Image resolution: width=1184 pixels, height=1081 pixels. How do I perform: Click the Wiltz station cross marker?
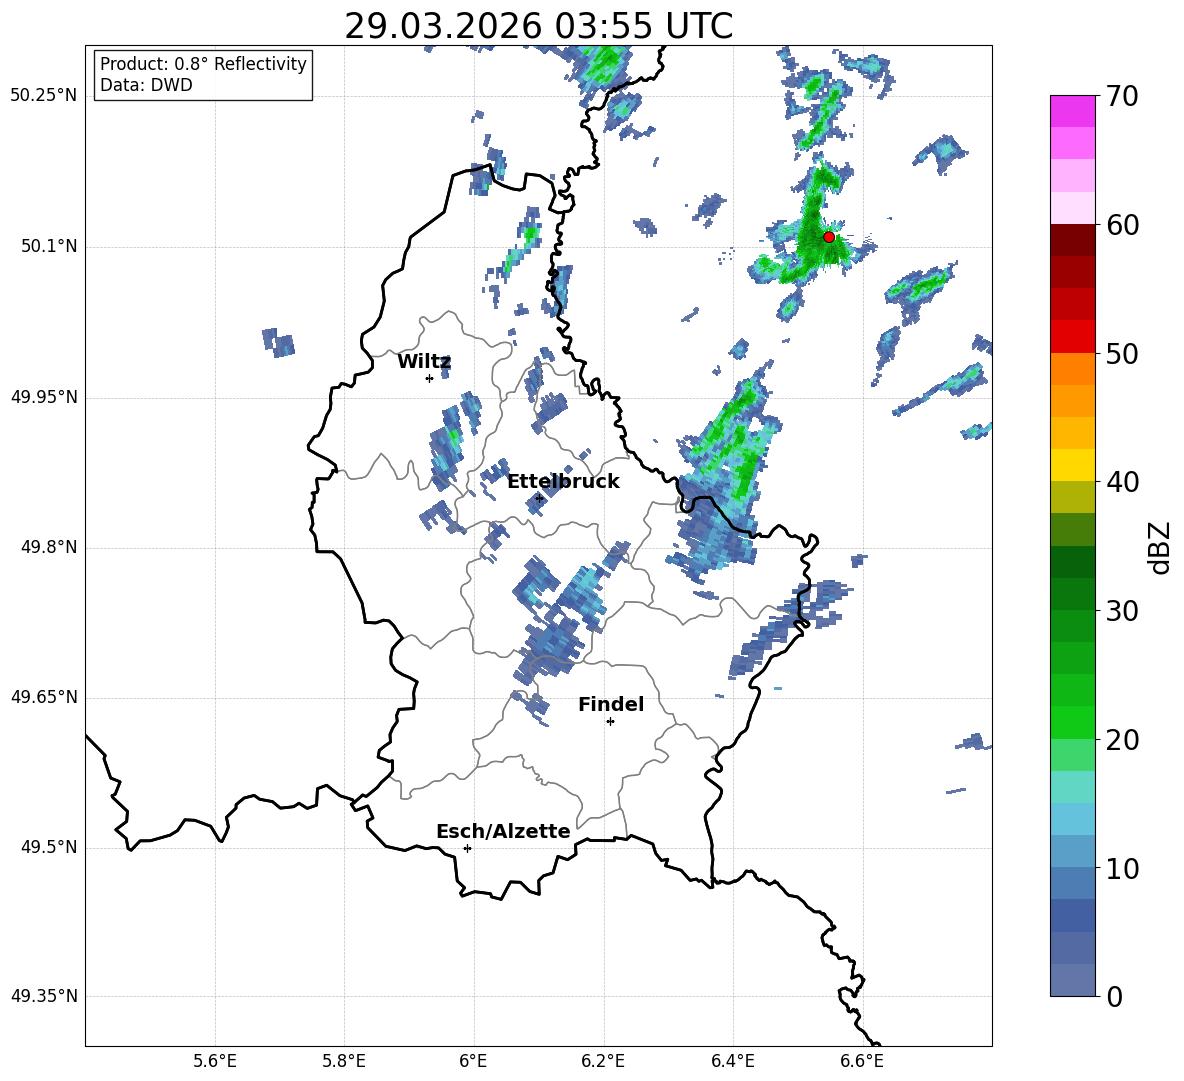click(x=429, y=378)
